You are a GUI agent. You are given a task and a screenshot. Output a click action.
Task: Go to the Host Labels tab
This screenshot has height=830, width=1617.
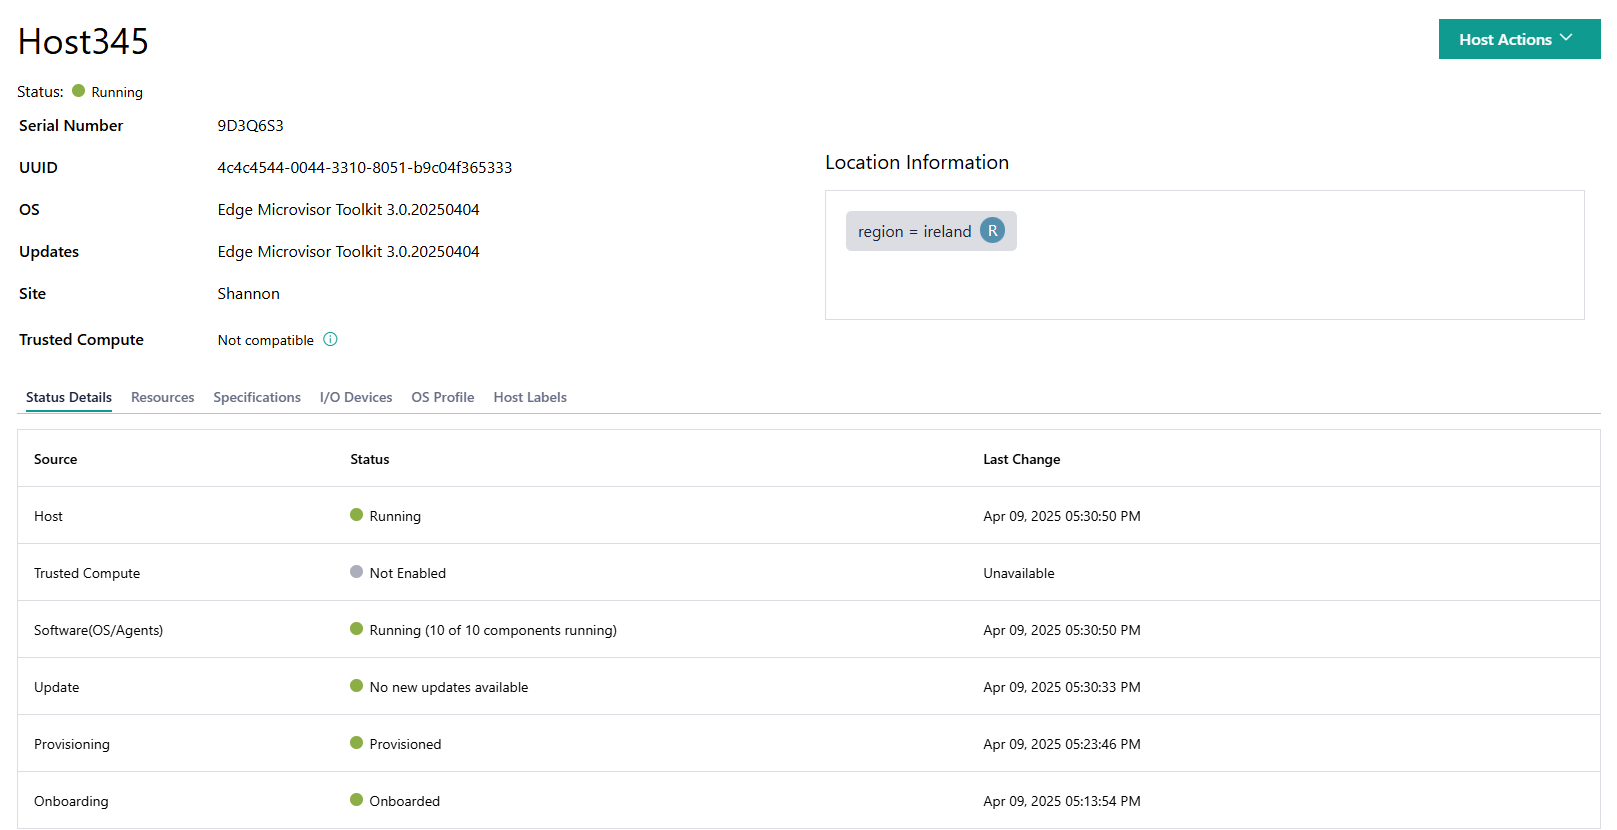point(530,397)
